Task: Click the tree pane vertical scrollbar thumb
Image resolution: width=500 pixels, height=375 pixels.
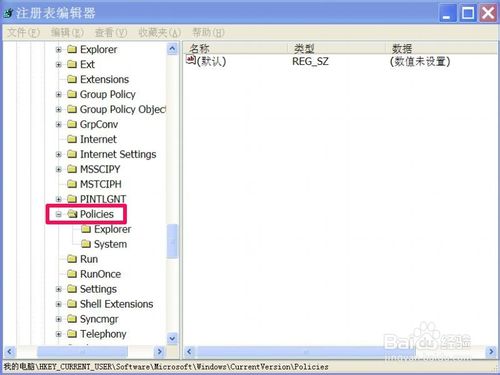Action: tap(172, 241)
